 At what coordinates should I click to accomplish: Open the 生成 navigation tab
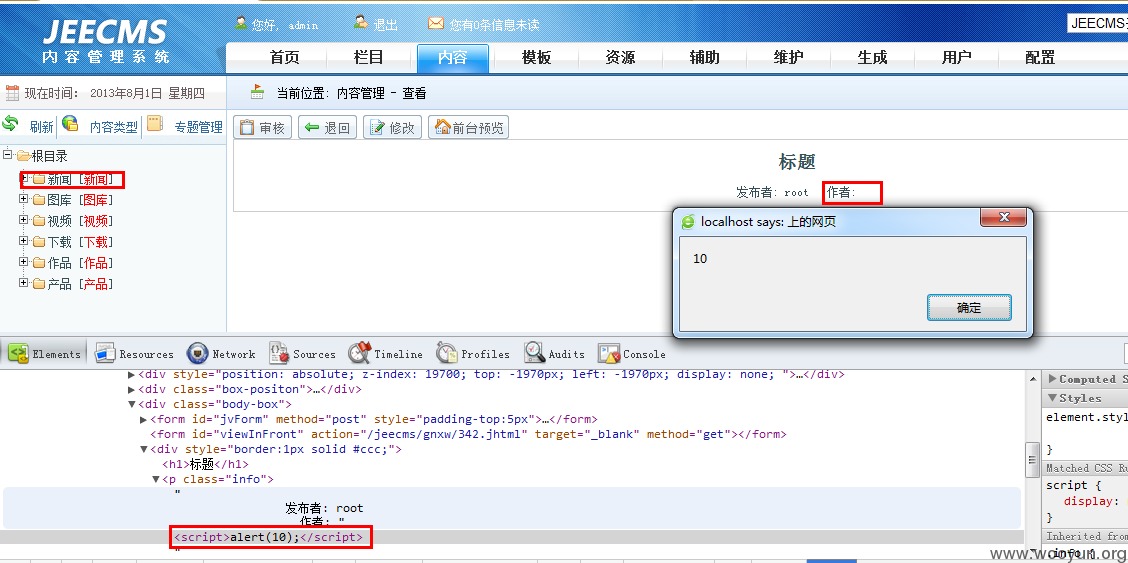[x=872, y=58]
